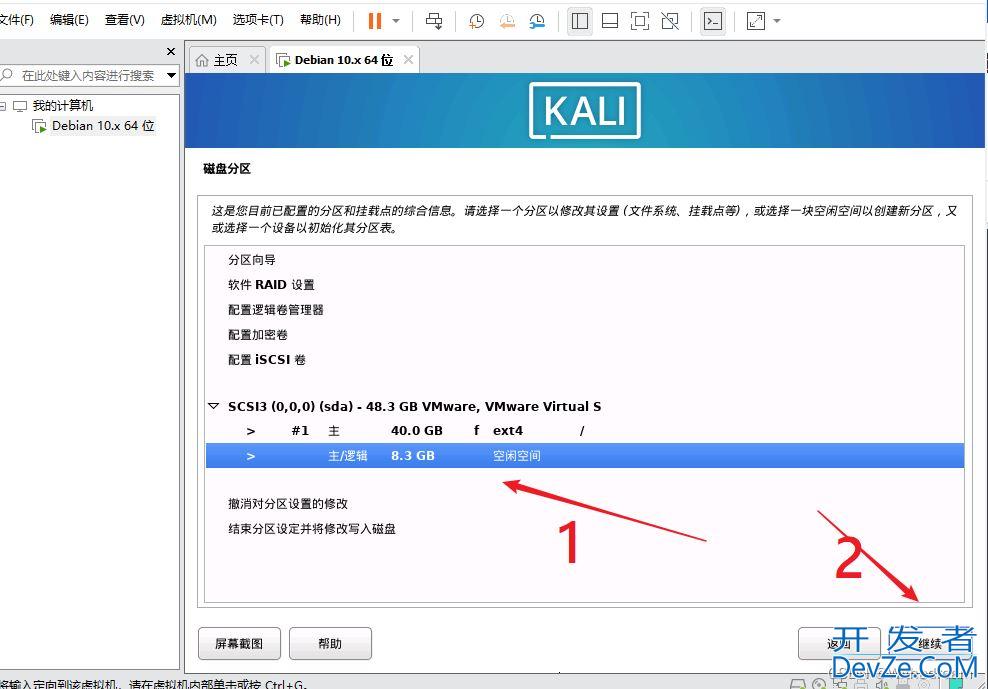Open the 选项卡(T) menu
This screenshot has width=988, height=689.
coord(258,20)
